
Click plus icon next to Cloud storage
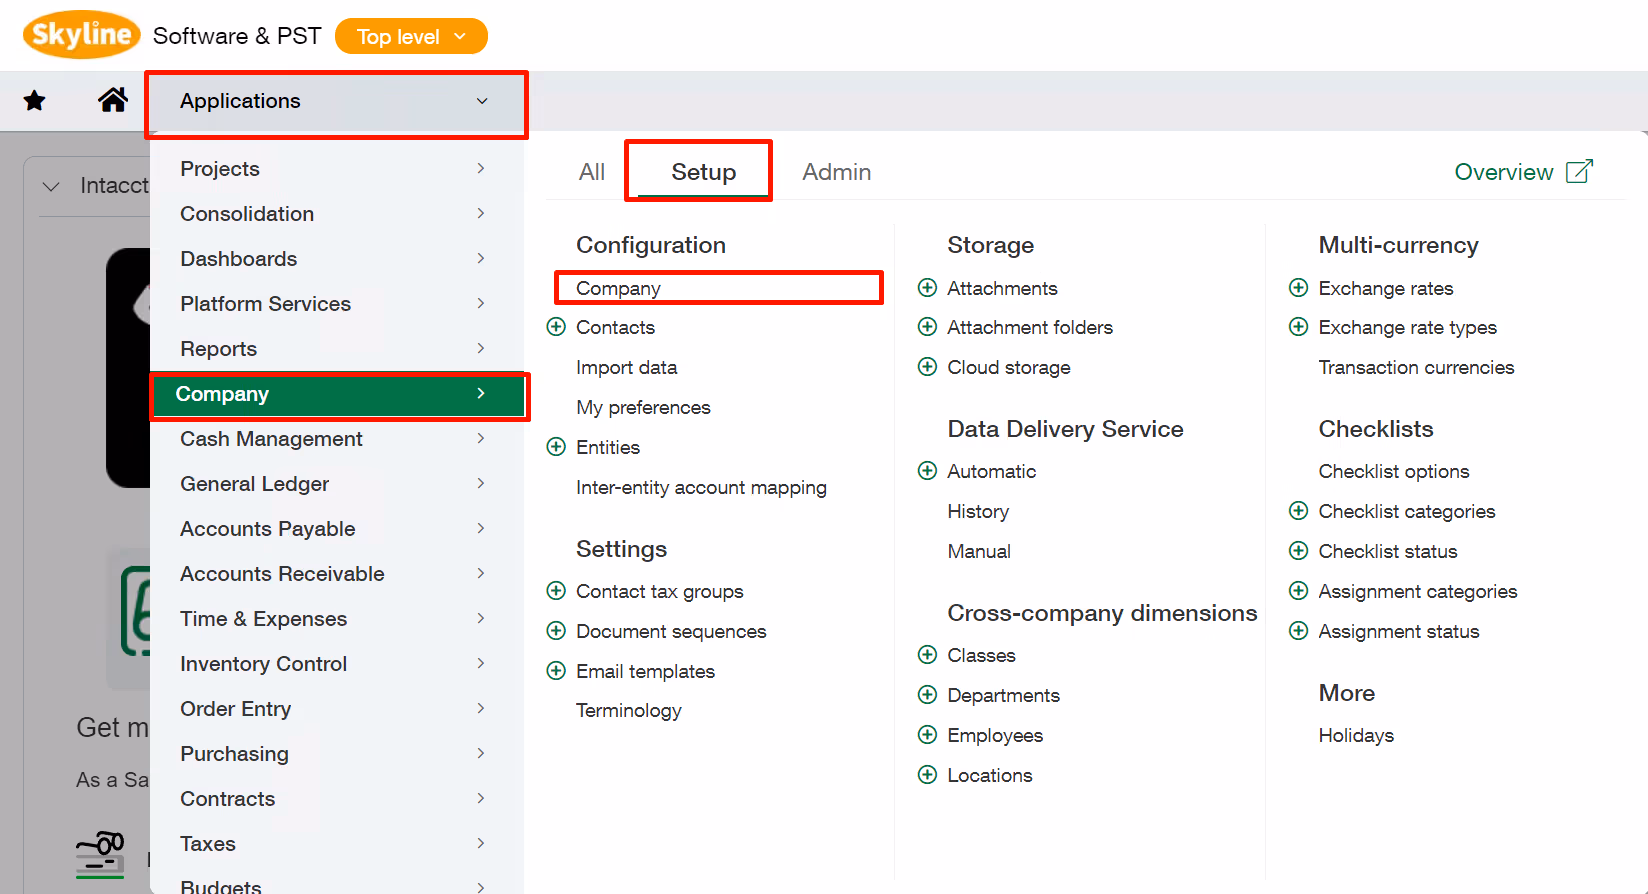tap(927, 367)
